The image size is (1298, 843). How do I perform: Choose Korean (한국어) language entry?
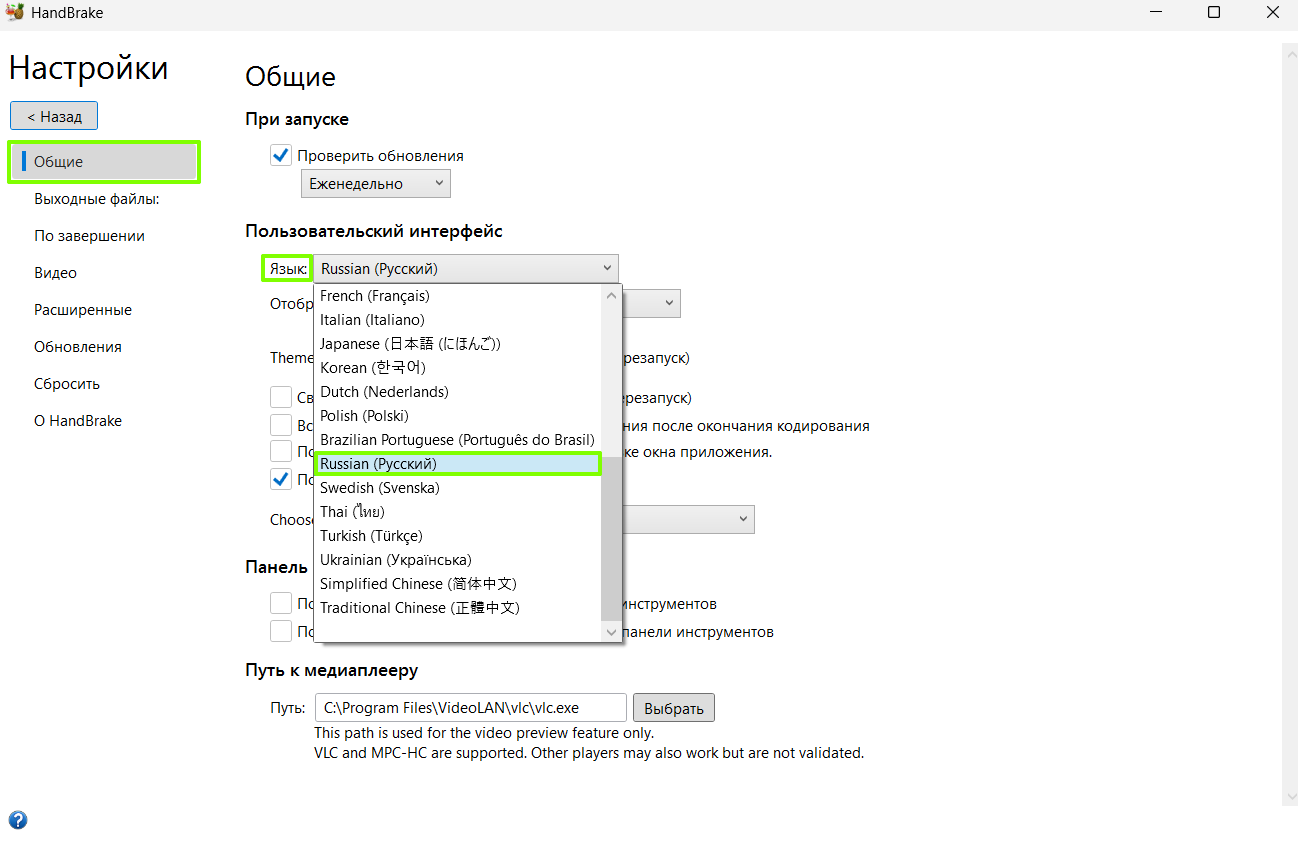(460, 368)
